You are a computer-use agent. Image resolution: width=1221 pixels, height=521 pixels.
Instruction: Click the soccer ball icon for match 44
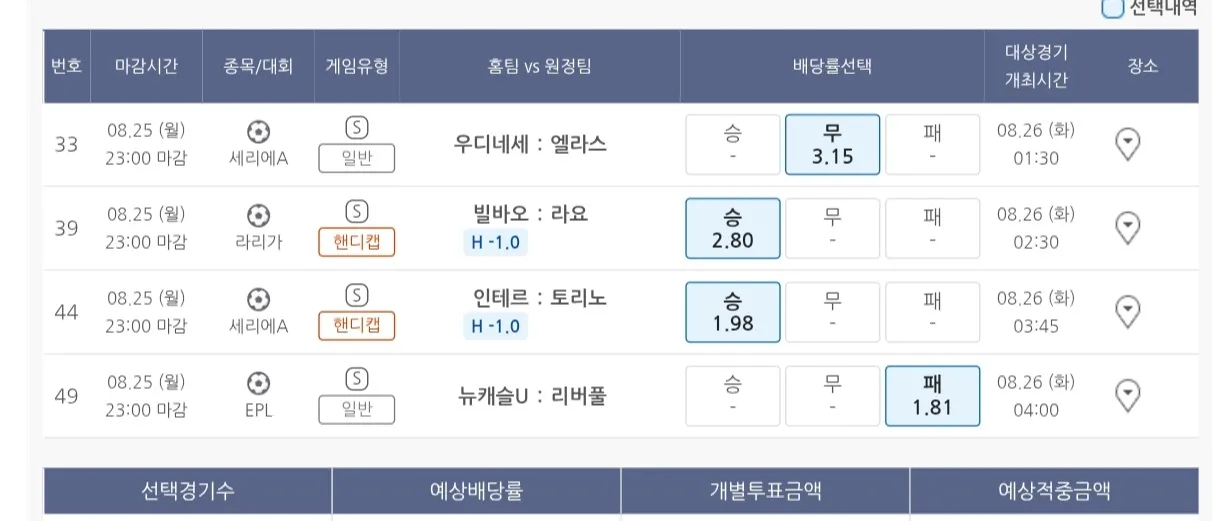258,299
